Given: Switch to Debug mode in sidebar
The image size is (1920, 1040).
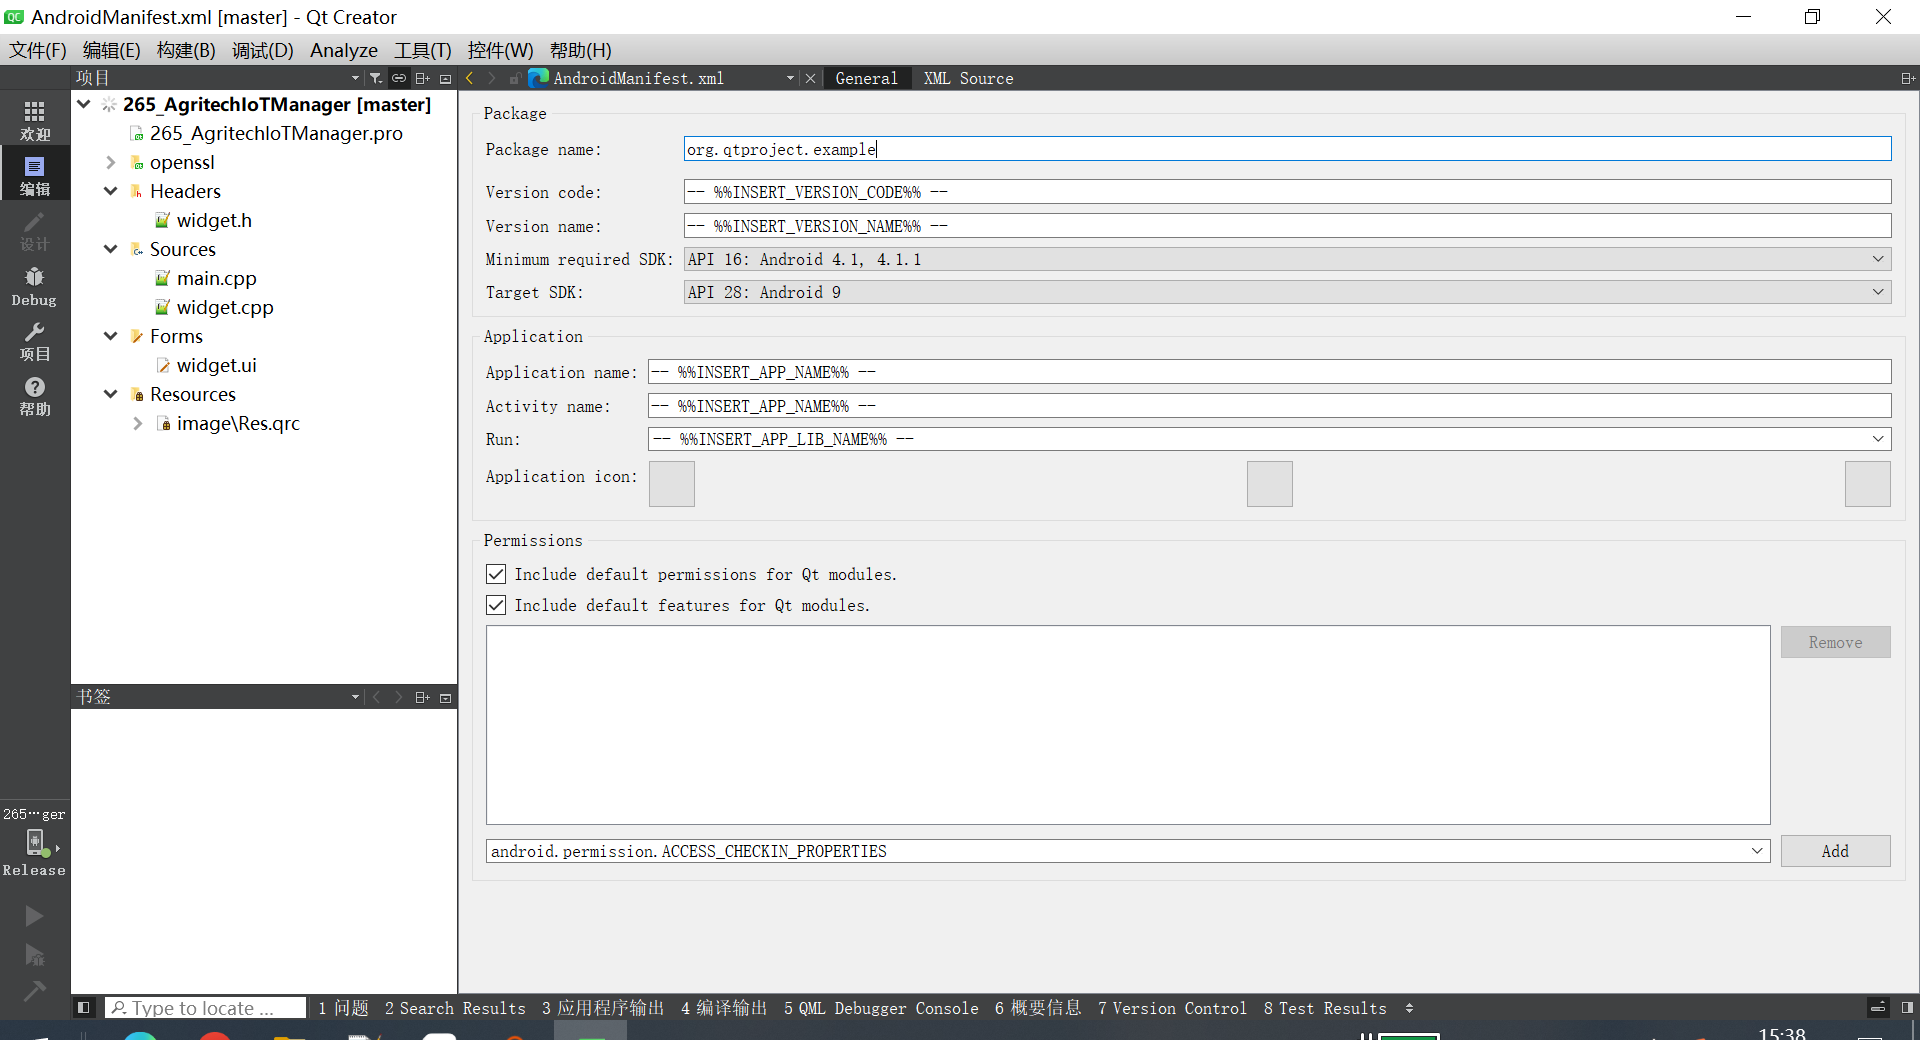Looking at the screenshot, I should click(x=35, y=286).
